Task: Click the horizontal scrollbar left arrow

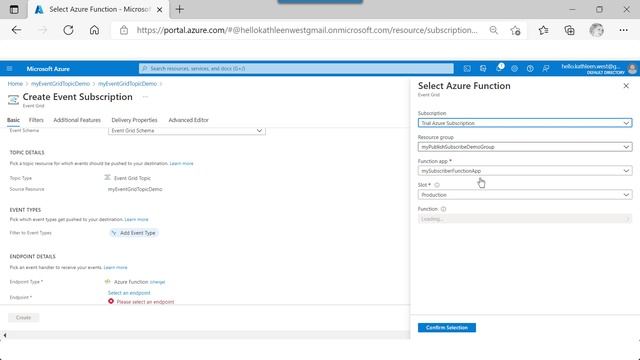Action: pyautogui.click(x=4, y=335)
